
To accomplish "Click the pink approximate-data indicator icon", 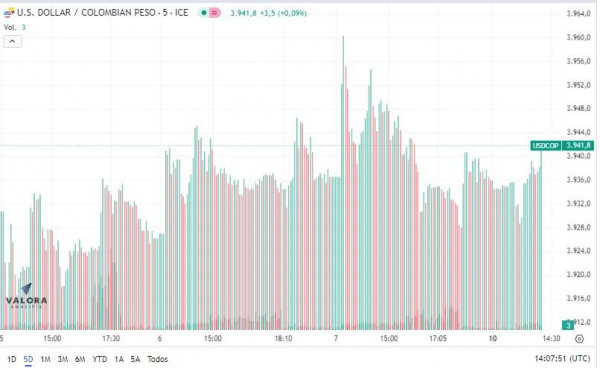I will 215,13.
